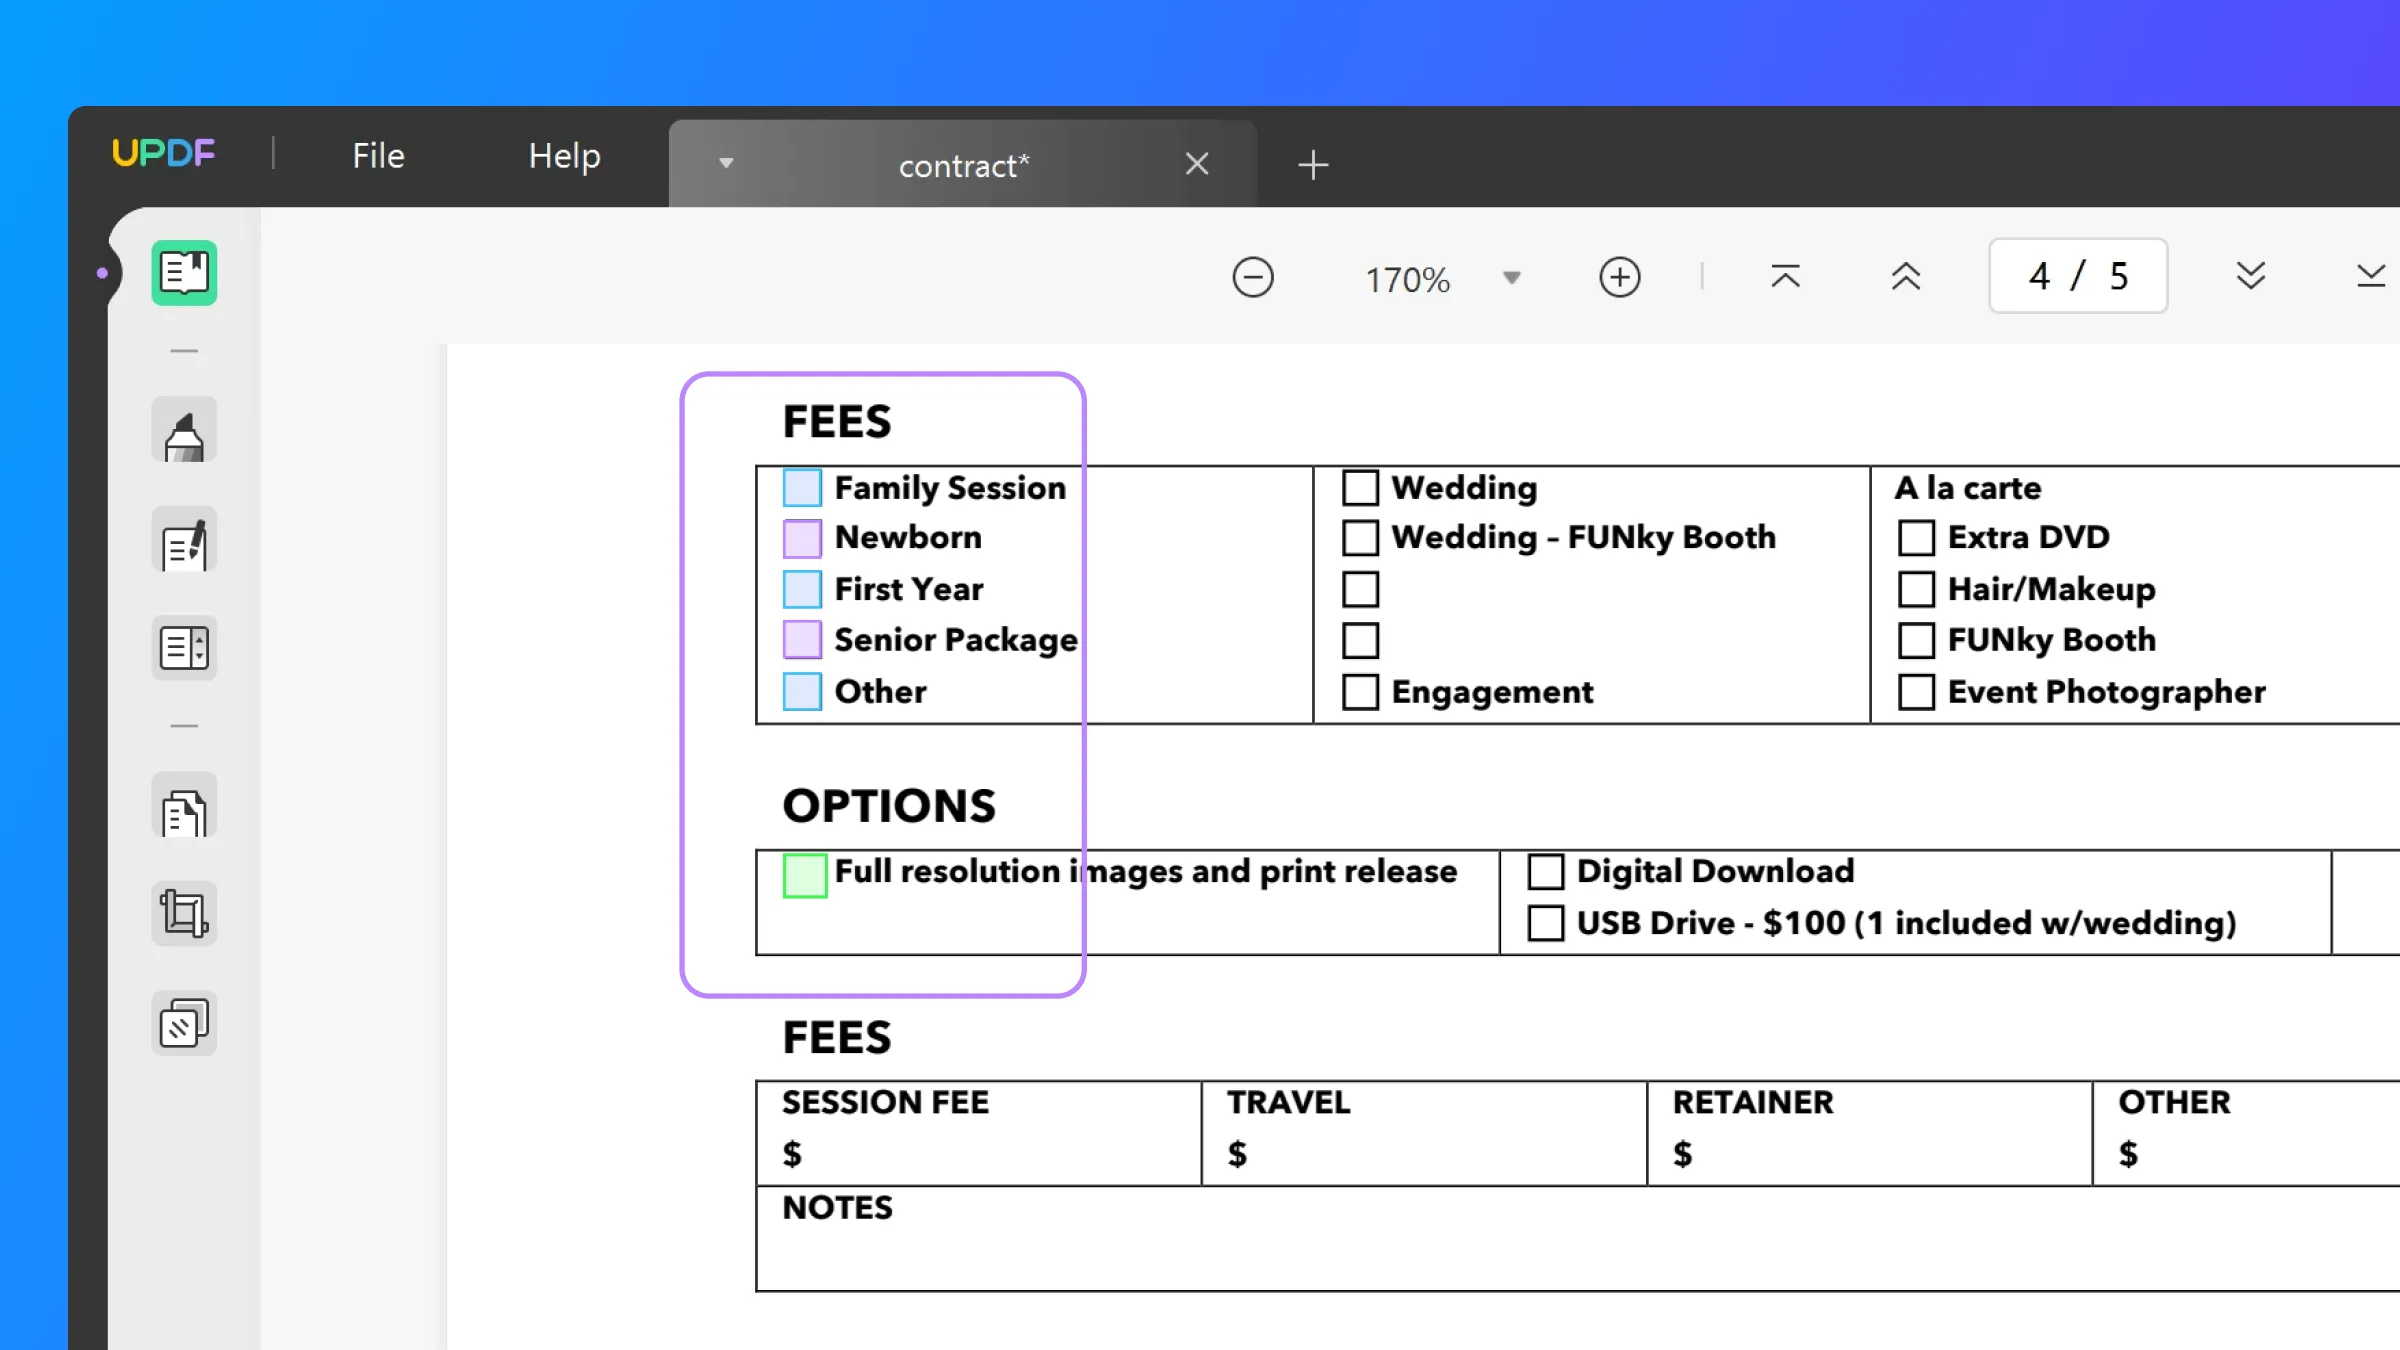Toggle the Wedding checkbox
This screenshot has height=1350, width=2400.
tap(1360, 485)
